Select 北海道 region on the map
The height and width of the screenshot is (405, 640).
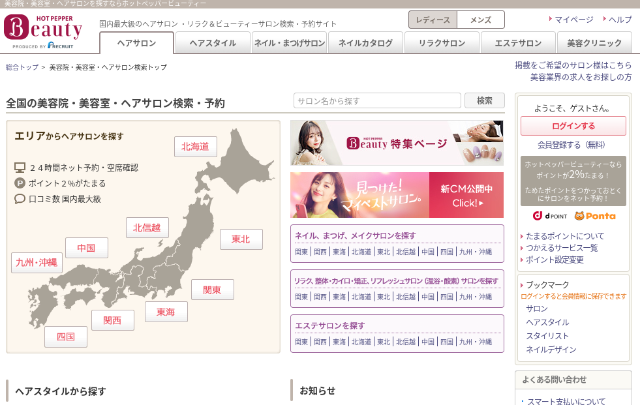tap(195, 147)
